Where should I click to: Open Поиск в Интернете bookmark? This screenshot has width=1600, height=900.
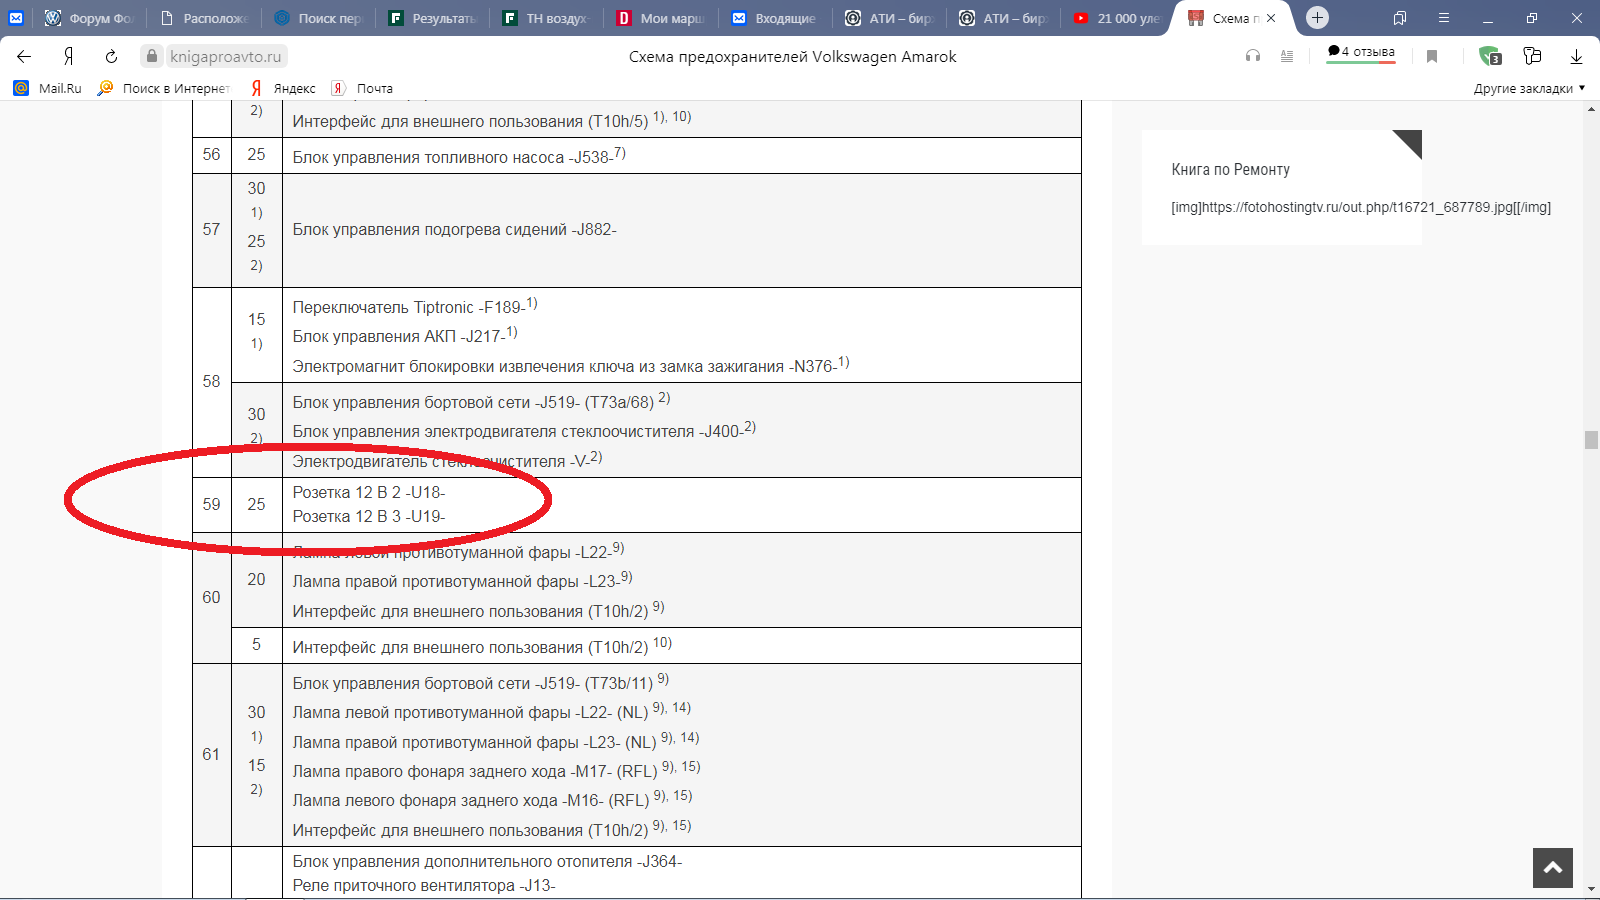[164, 88]
